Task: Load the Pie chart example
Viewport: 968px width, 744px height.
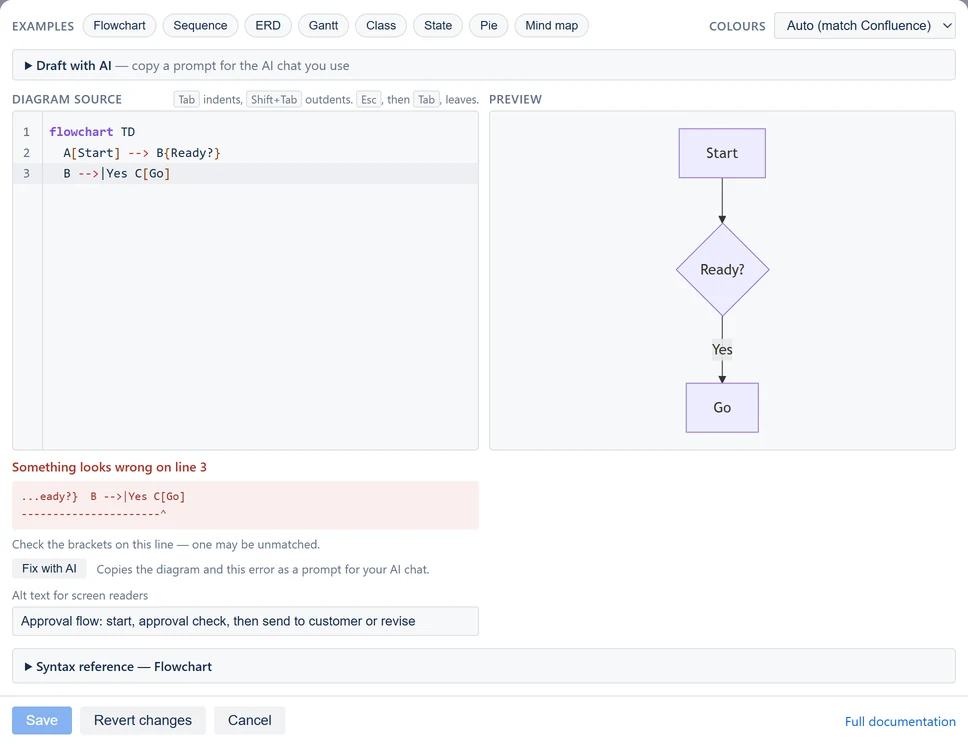Action: 488,25
